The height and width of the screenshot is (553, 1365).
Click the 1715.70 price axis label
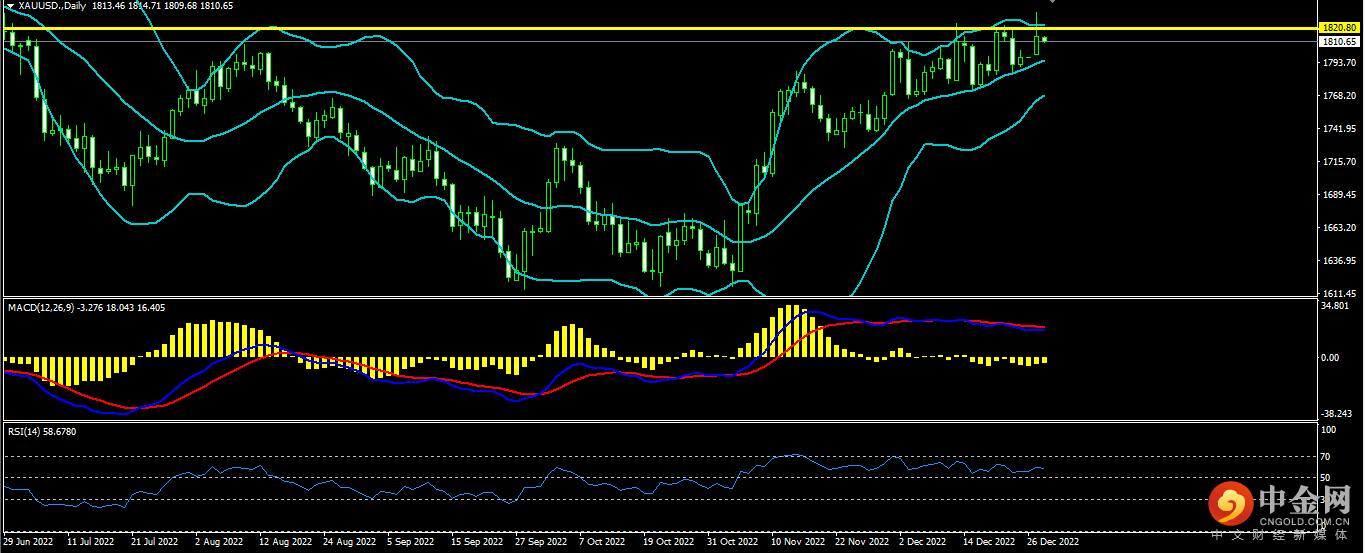pos(1338,162)
